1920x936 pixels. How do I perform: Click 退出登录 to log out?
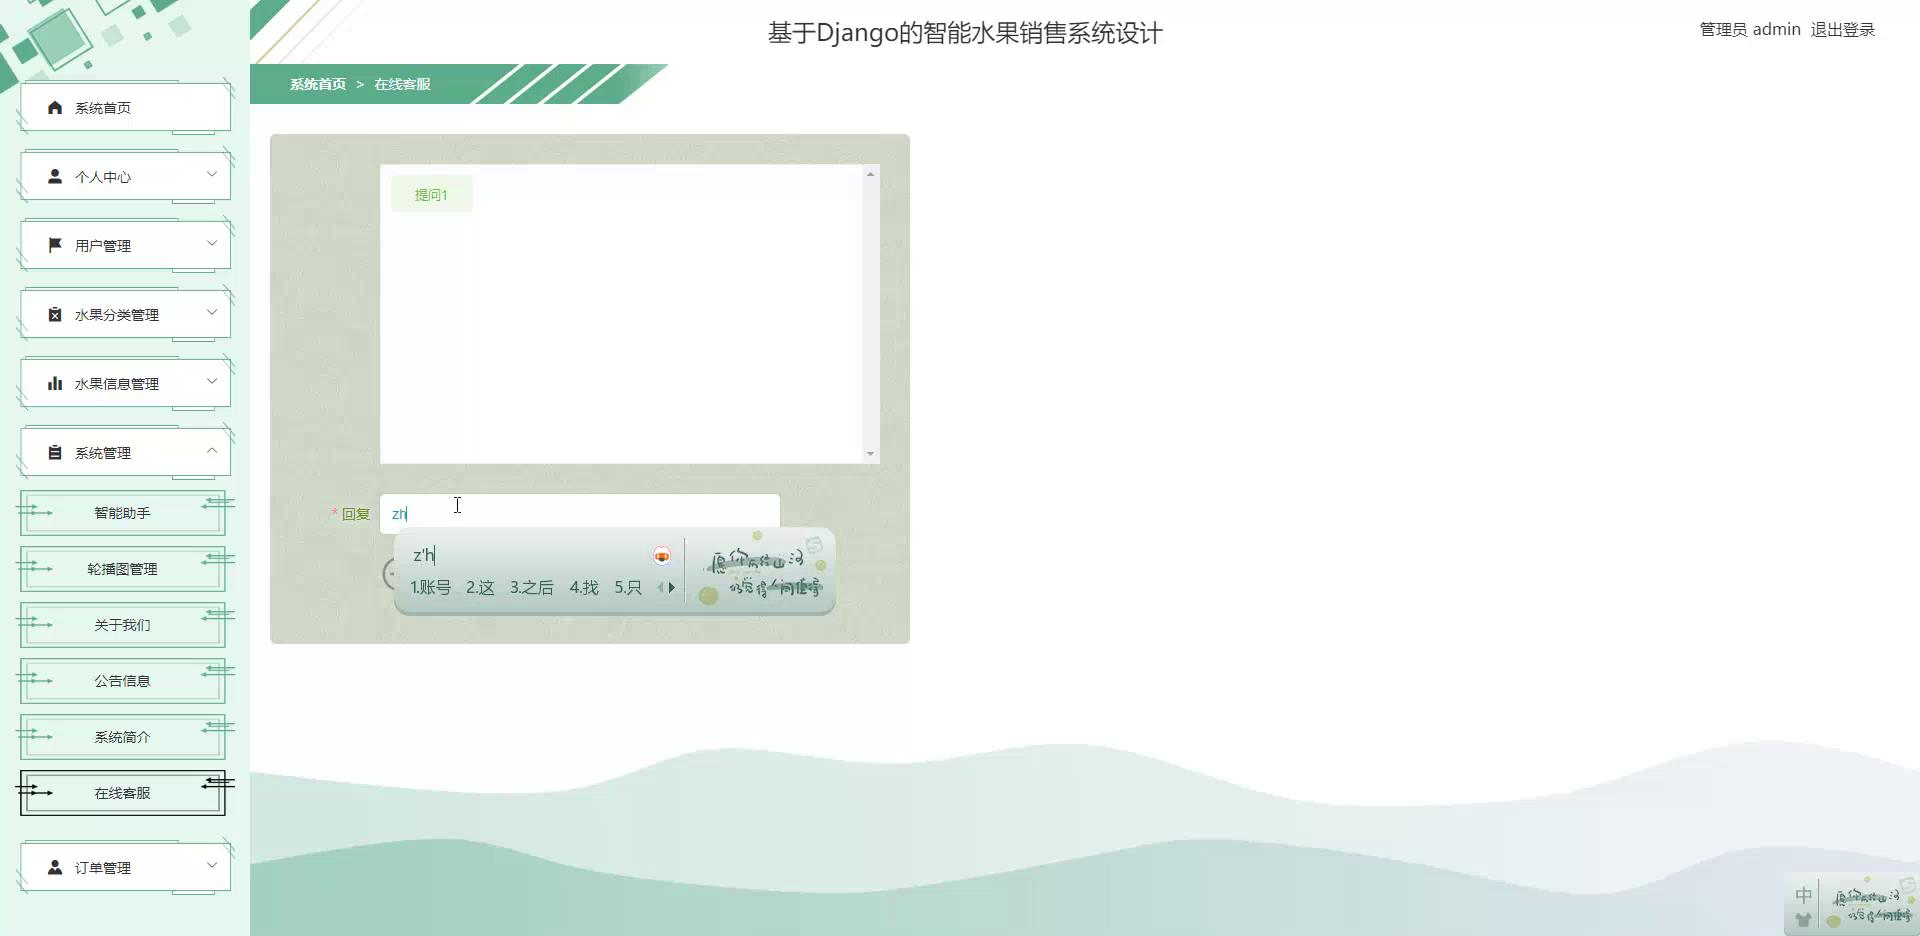point(1842,30)
